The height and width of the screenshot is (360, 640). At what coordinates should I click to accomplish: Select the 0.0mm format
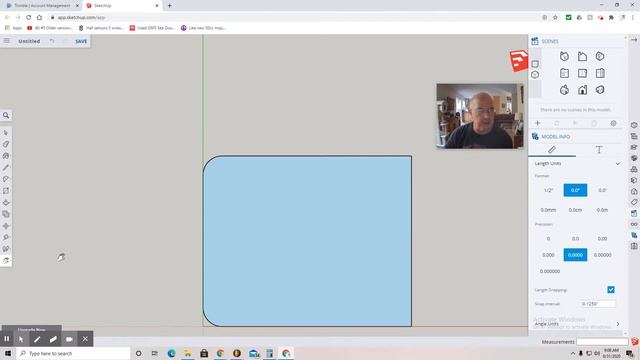click(548, 210)
